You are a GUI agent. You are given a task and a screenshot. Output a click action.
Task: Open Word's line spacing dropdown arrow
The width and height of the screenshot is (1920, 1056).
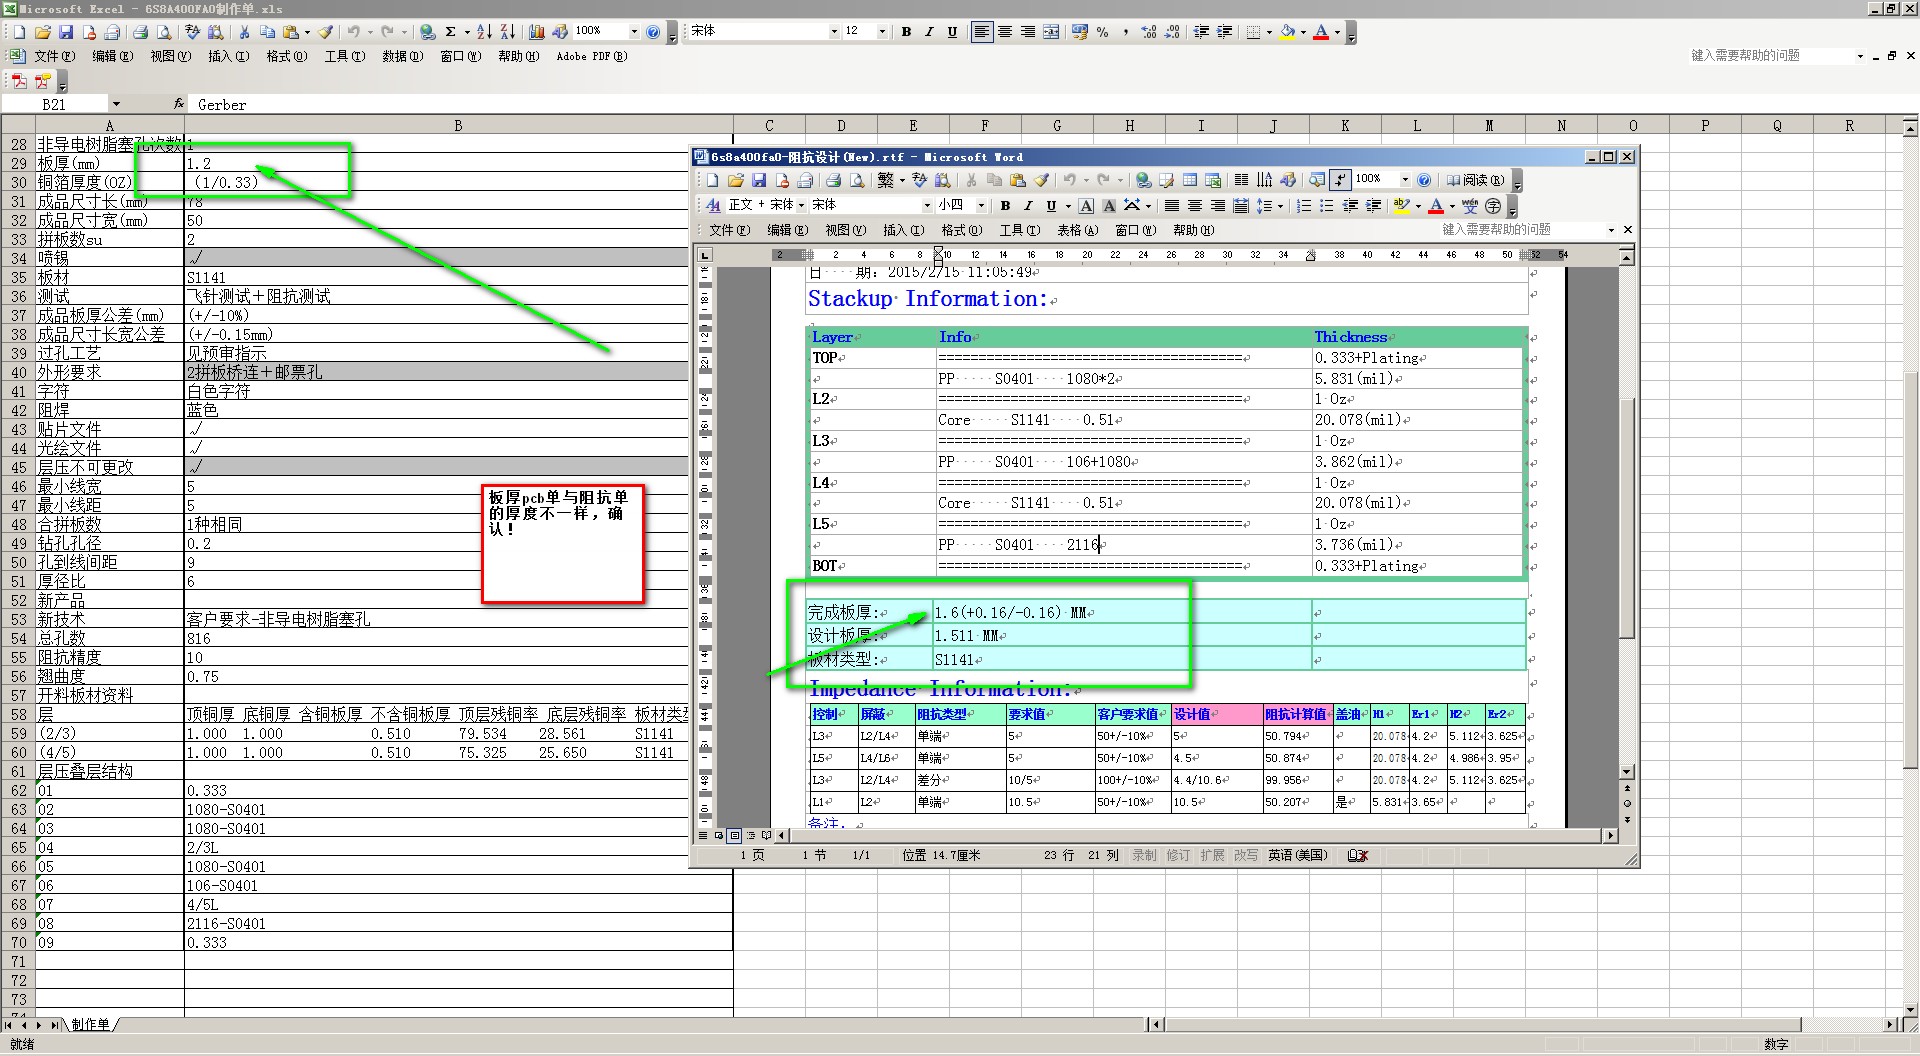(x=1280, y=205)
